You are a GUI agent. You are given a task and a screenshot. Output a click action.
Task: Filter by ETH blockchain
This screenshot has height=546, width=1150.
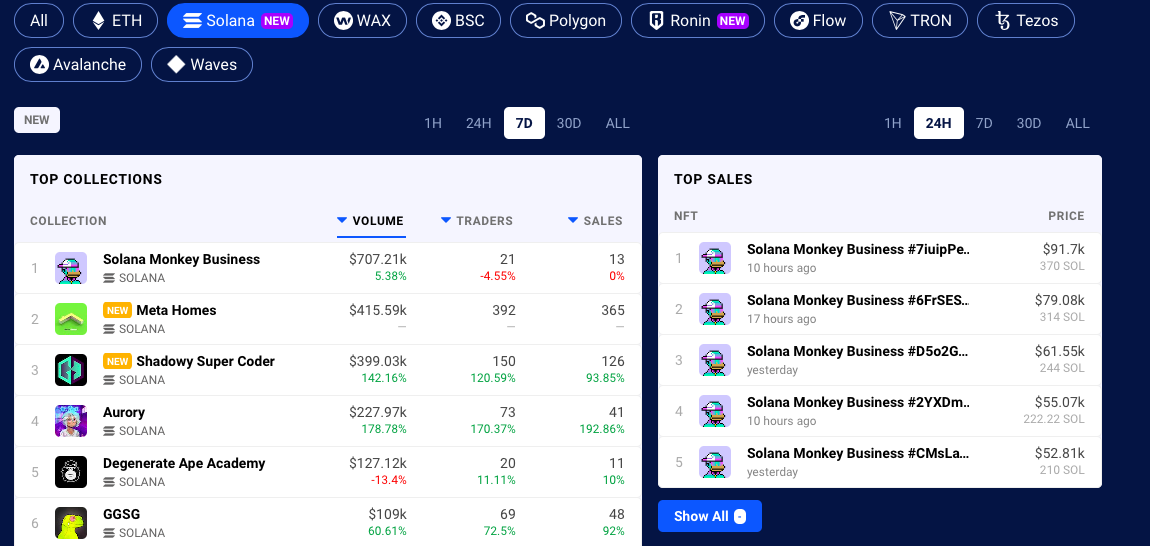(x=116, y=21)
